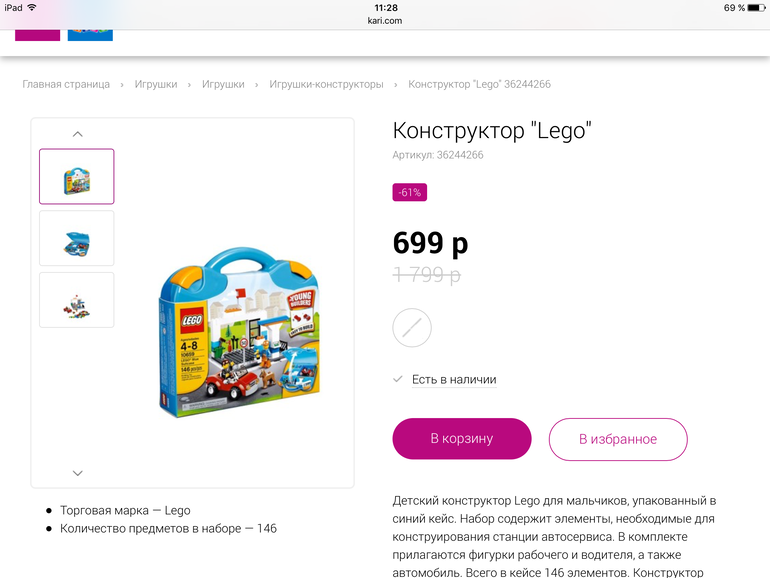Open second 'Игрушки' breadcrumb link
This screenshot has height=578, width=770.
coord(223,84)
